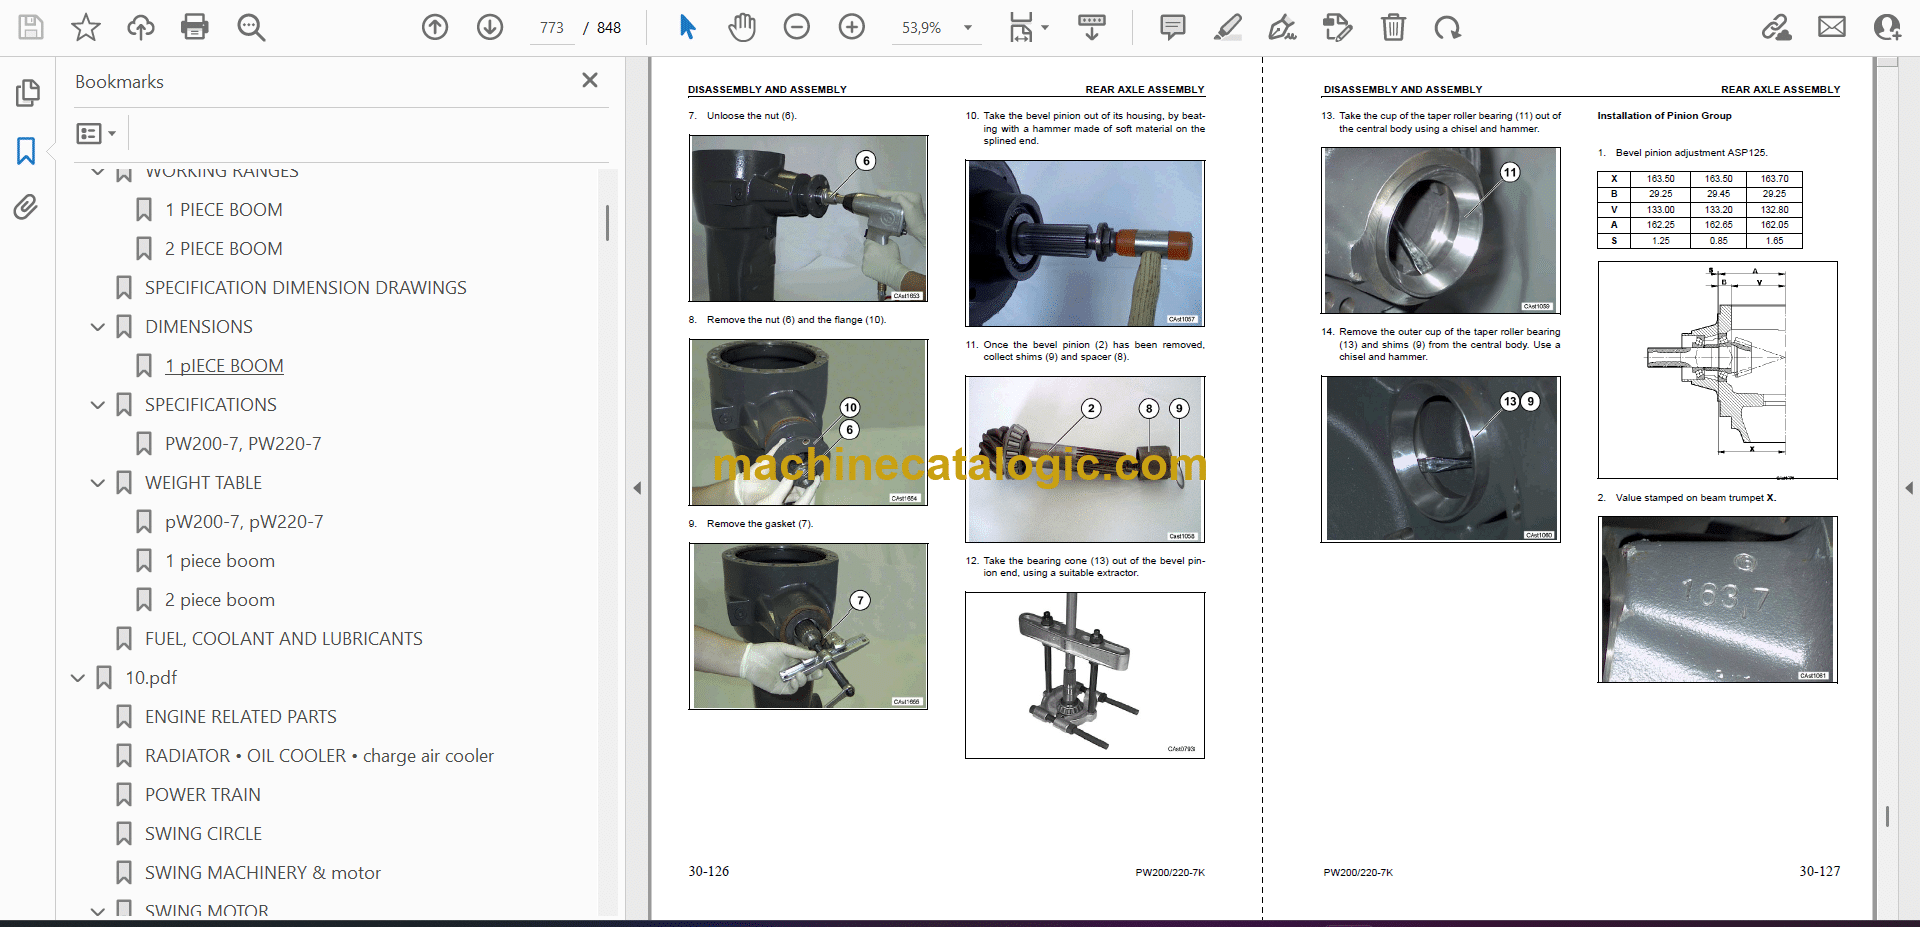This screenshot has width=1920, height=927.
Task: Open the zoom level dropdown
Action: [967, 28]
